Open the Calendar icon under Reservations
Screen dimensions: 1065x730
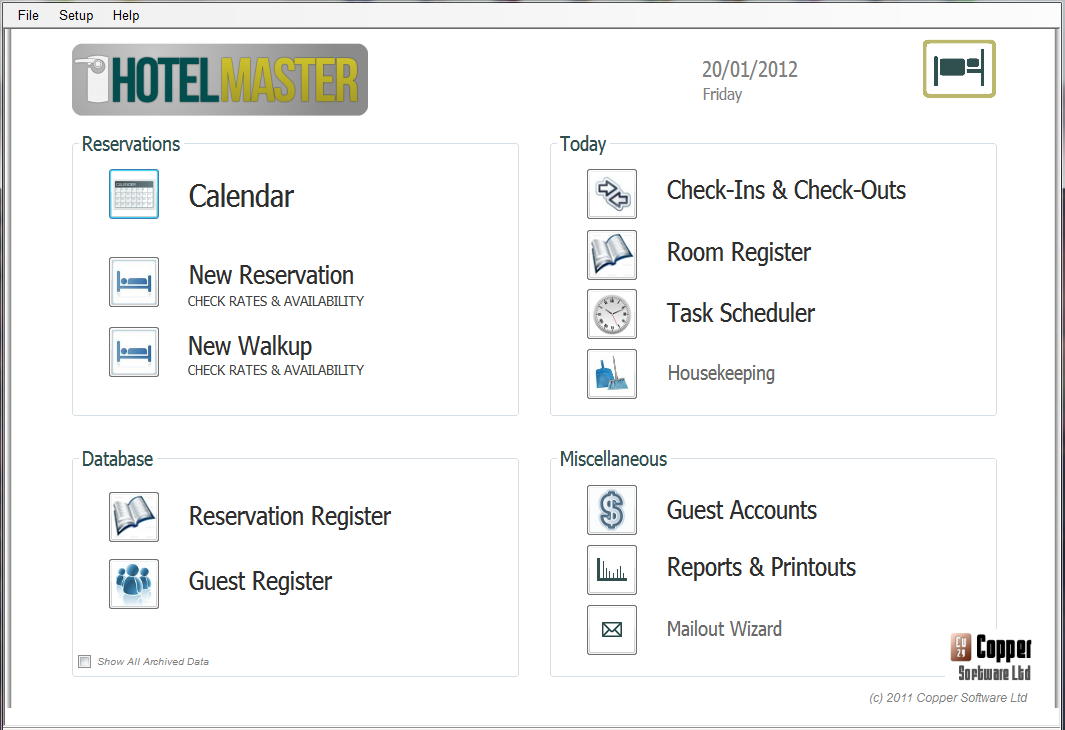pos(134,194)
